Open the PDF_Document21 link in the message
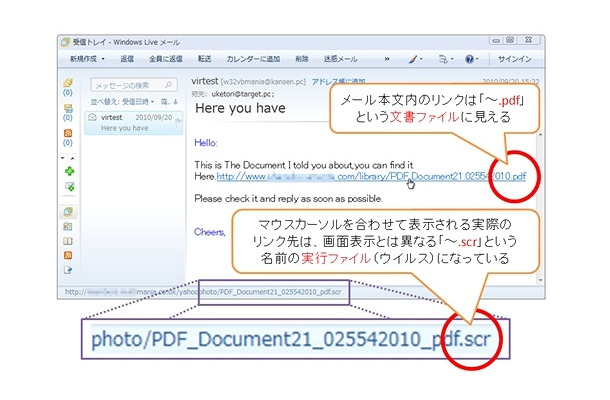Image resolution: width=610 pixels, height=400 pixels. (x=371, y=176)
